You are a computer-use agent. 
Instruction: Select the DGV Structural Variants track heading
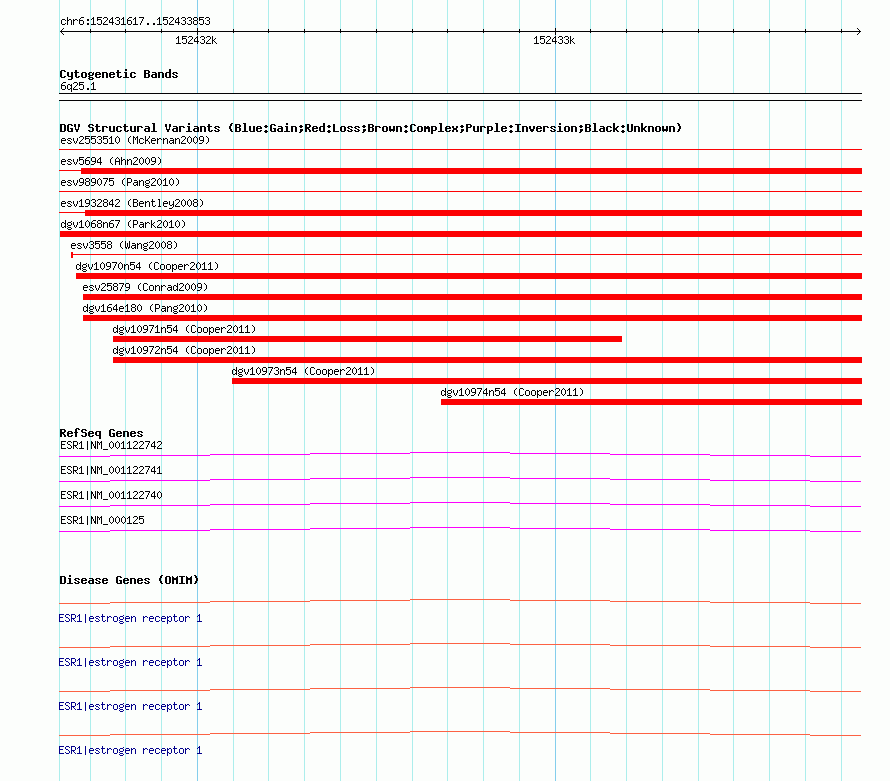coord(370,128)
